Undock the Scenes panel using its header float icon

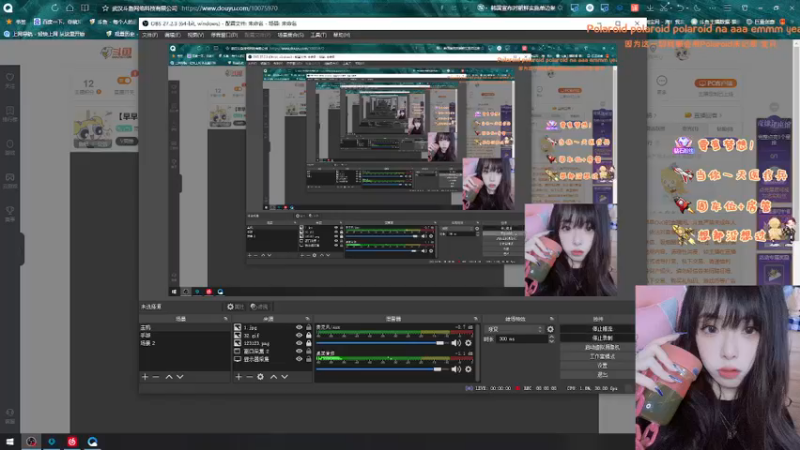pos(226,319)
